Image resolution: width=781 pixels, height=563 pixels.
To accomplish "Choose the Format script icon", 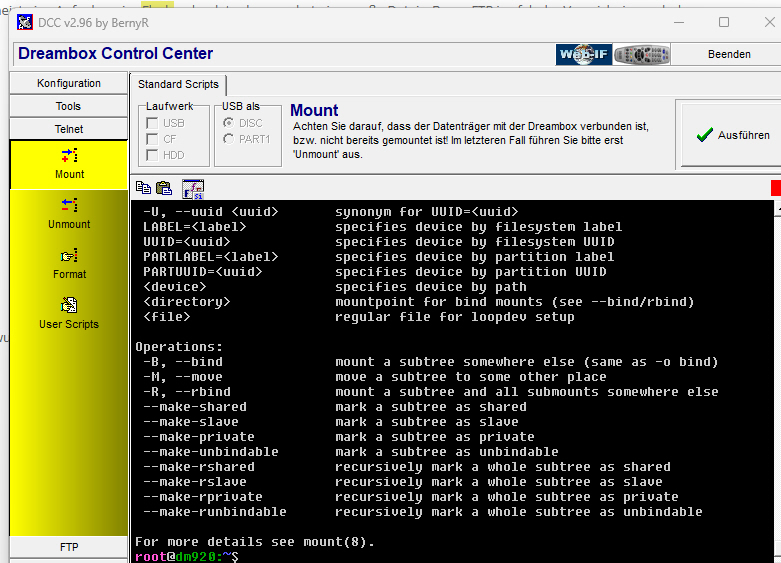I will click(x=69, y=256).
